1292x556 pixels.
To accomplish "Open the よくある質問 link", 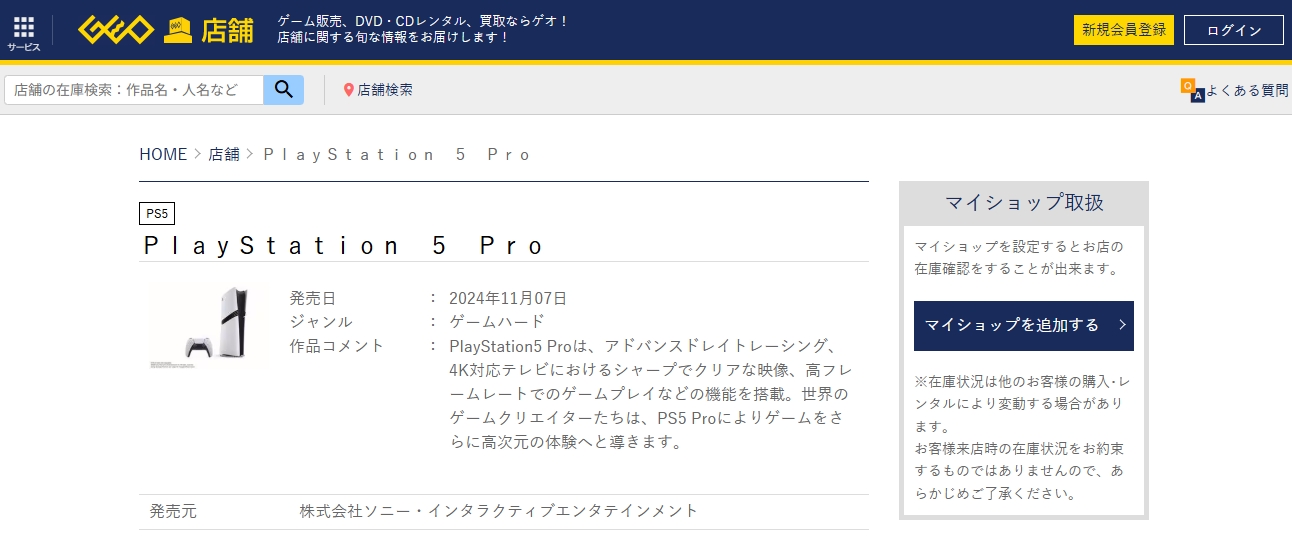I will 1246,90.
